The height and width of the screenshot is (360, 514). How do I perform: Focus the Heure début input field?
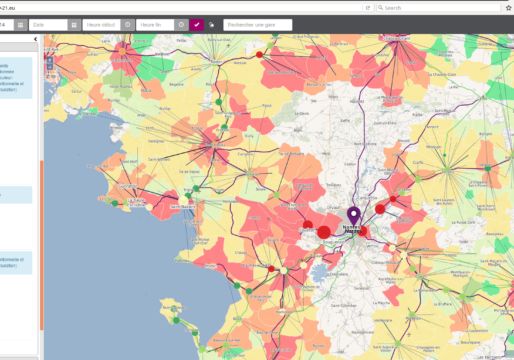pos(102,25)
